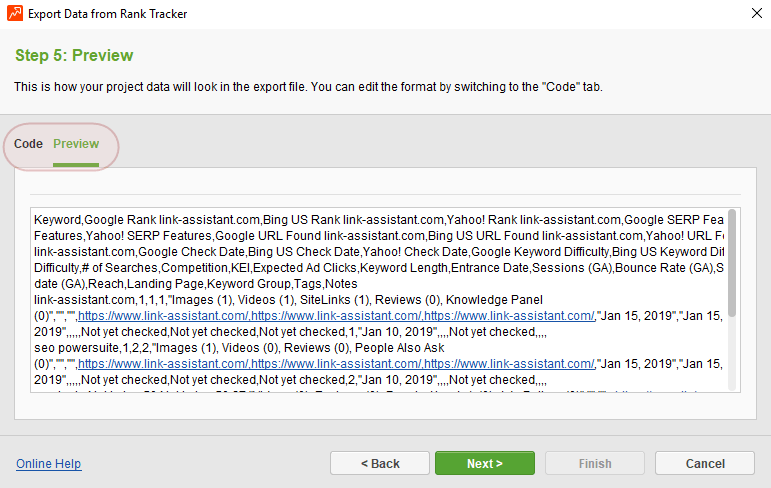Image resolution: width=771 pixels, height=488 pixels.
Task: Open second URL in the seo powersuite row
Action: [x=337, y=364]
